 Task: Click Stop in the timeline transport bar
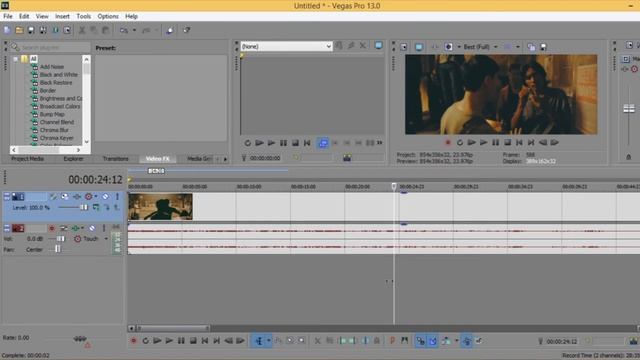(193, 341)
